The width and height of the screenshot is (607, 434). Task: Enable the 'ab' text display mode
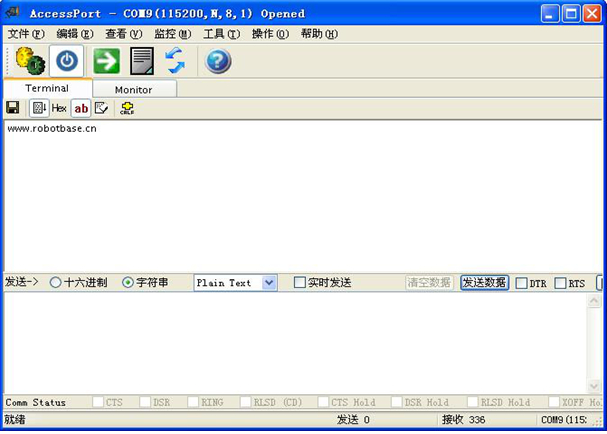(x=81, y=108)
